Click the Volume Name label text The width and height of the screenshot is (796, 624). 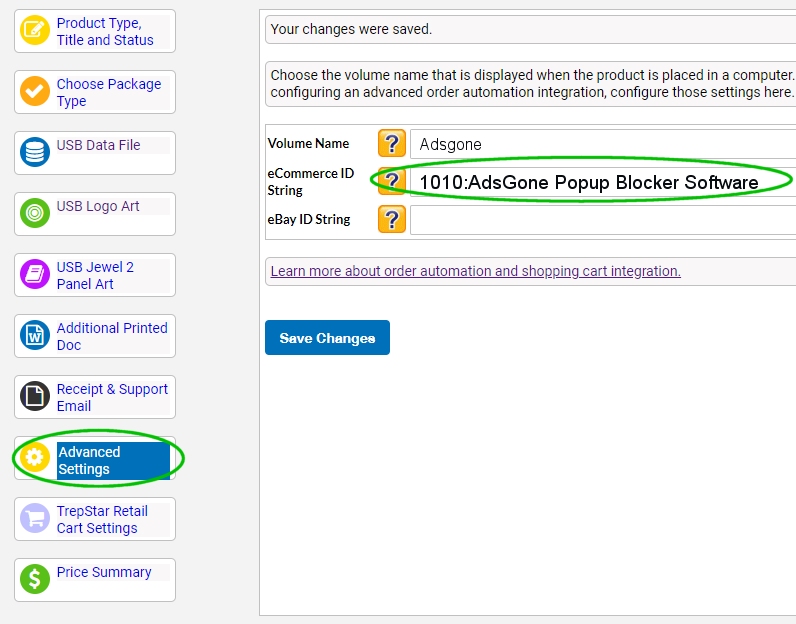click(x=308, y=143)
